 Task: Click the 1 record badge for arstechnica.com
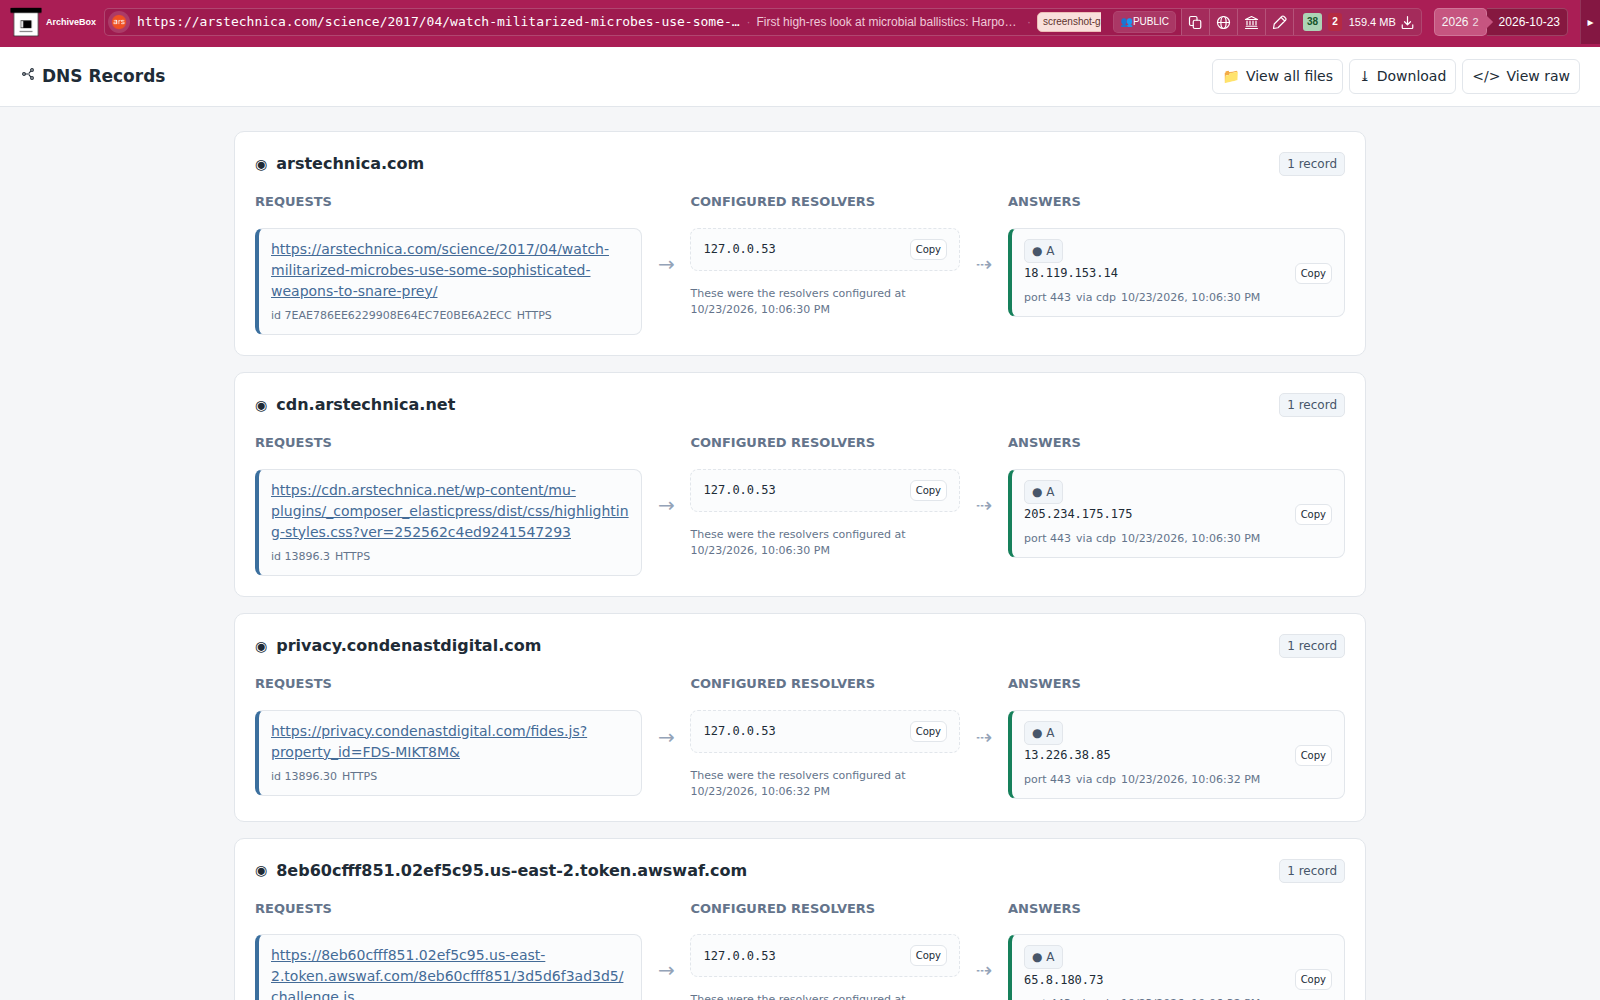tap(1311, 164)
